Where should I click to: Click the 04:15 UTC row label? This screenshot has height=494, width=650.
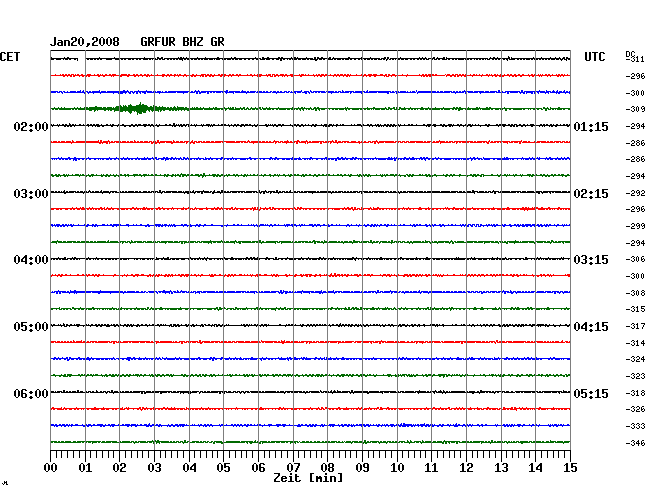(591, 327)
